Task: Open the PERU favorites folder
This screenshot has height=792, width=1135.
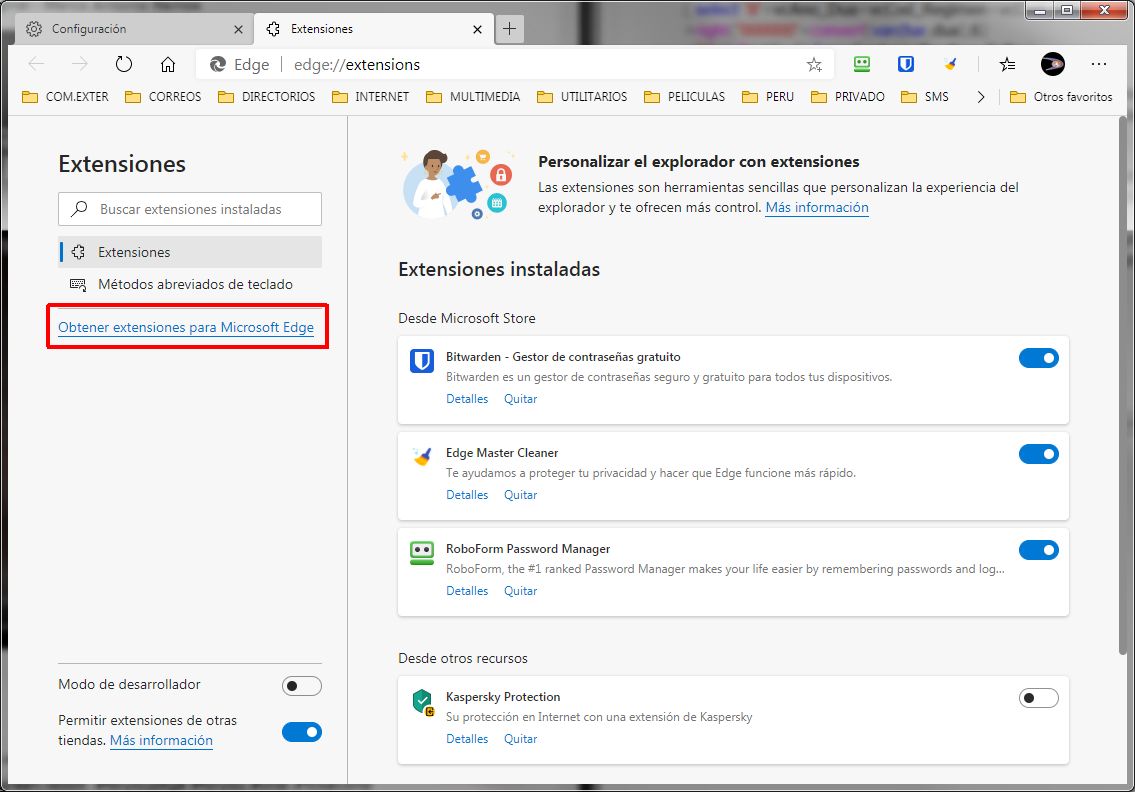Action: (x=768, y=96)
